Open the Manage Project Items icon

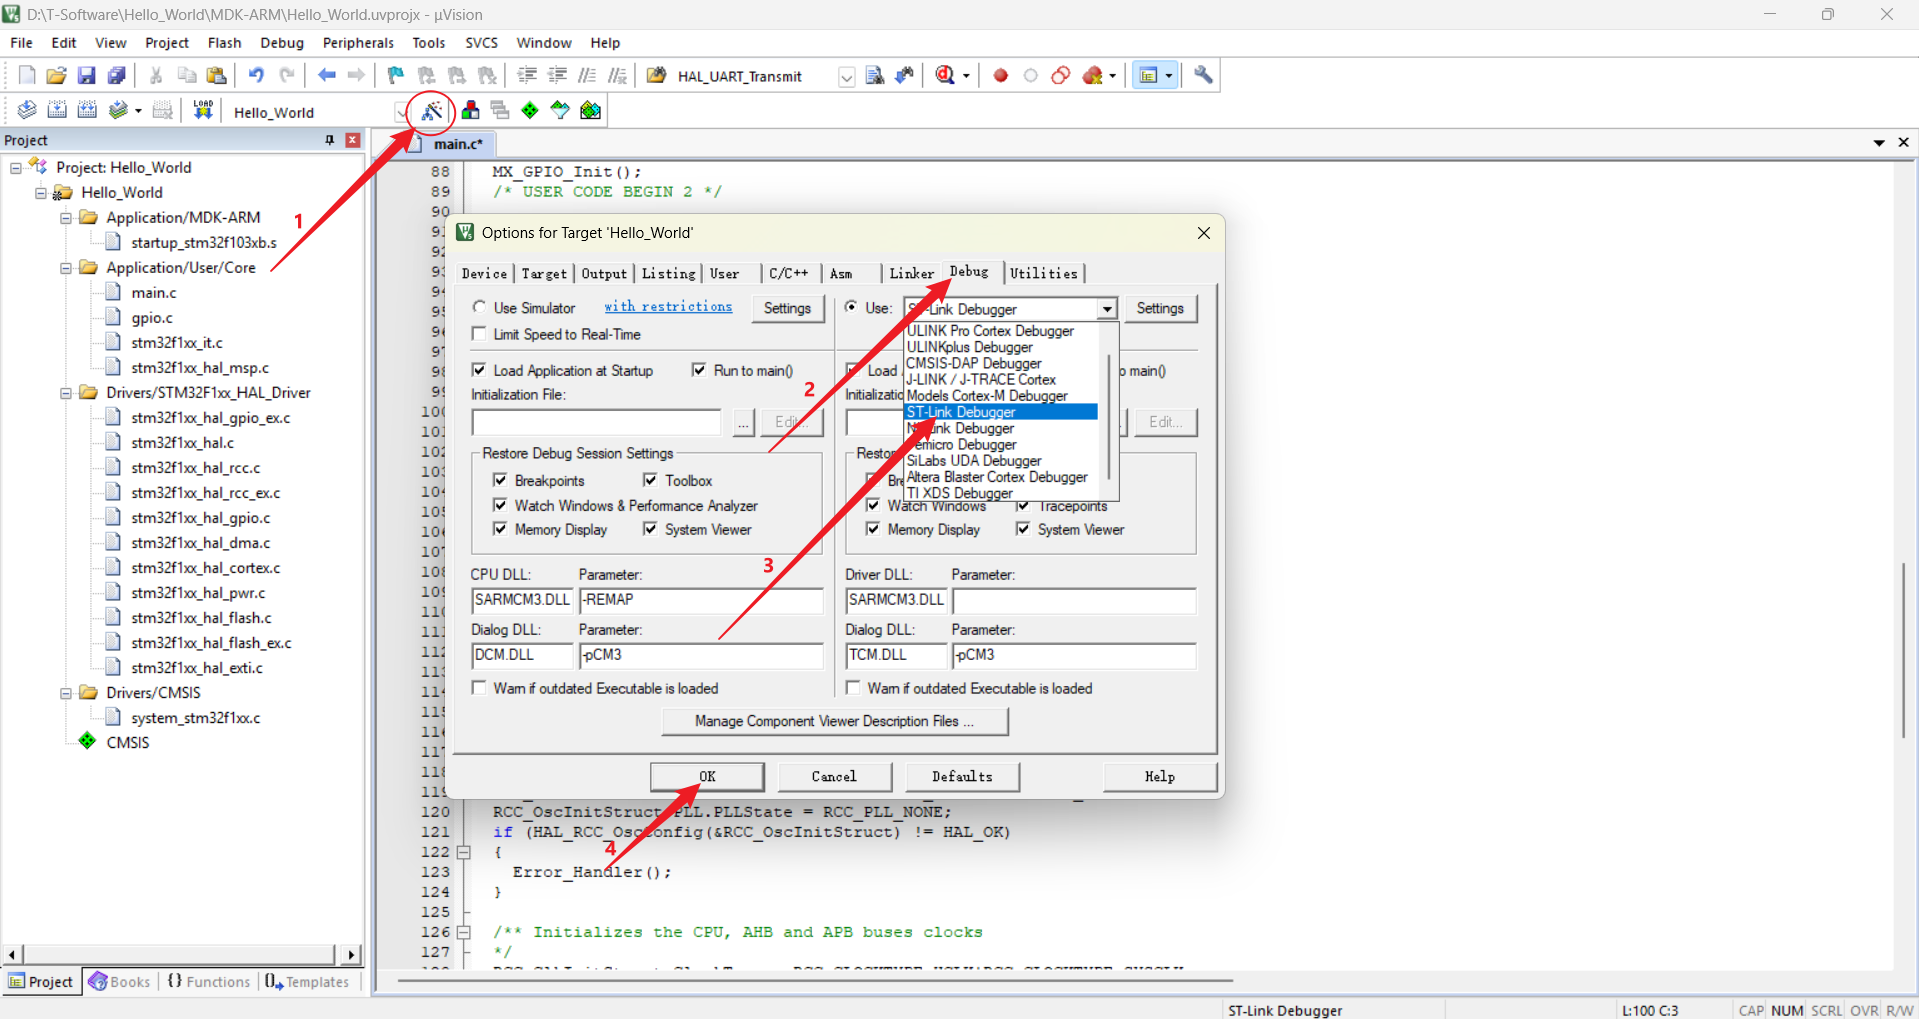point(470,111)
